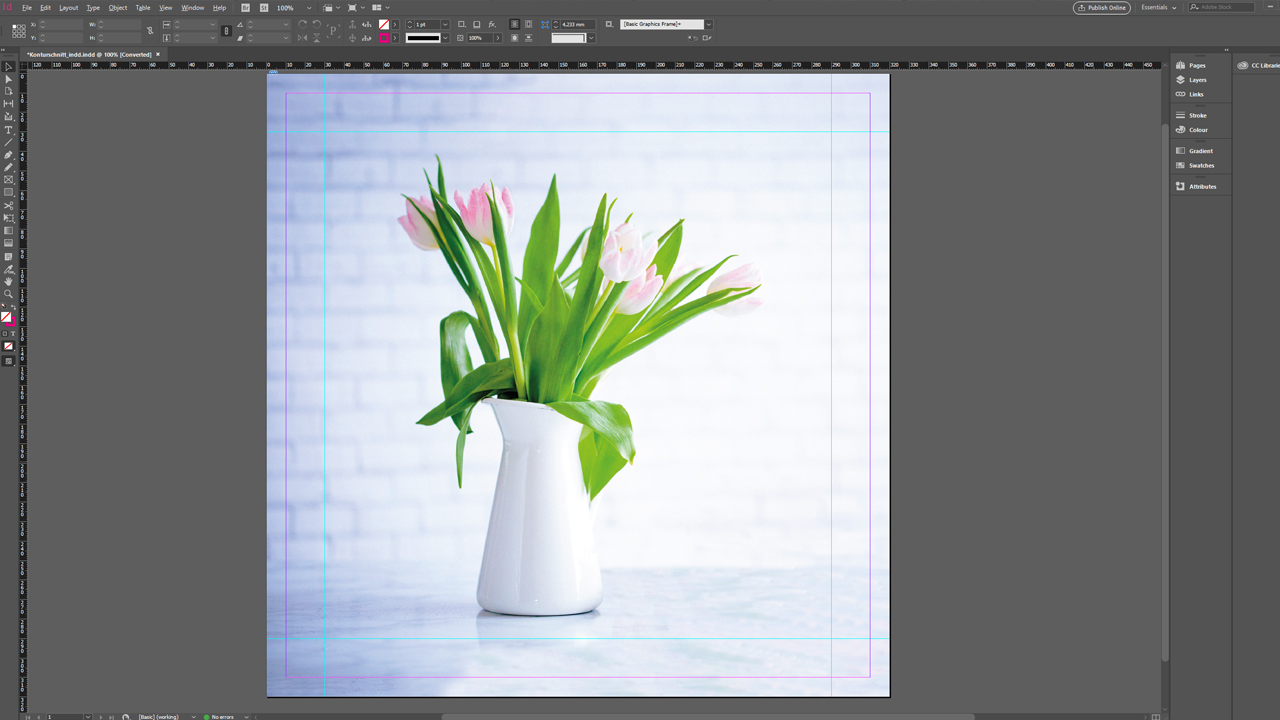Screen dimensions: 1280x720
Task: Select the Eyedropper tool
Action: pos(9,270)
